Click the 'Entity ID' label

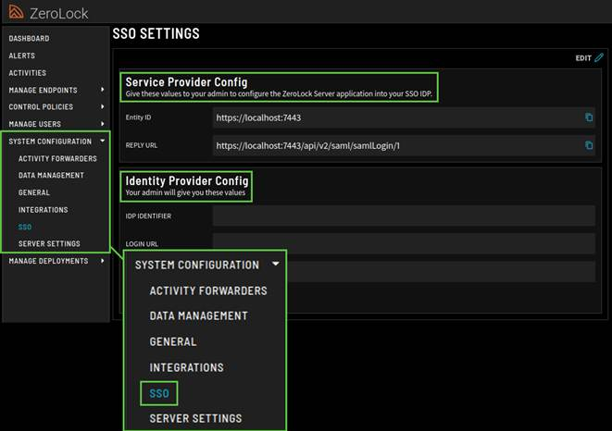click(x=138, y=117)
